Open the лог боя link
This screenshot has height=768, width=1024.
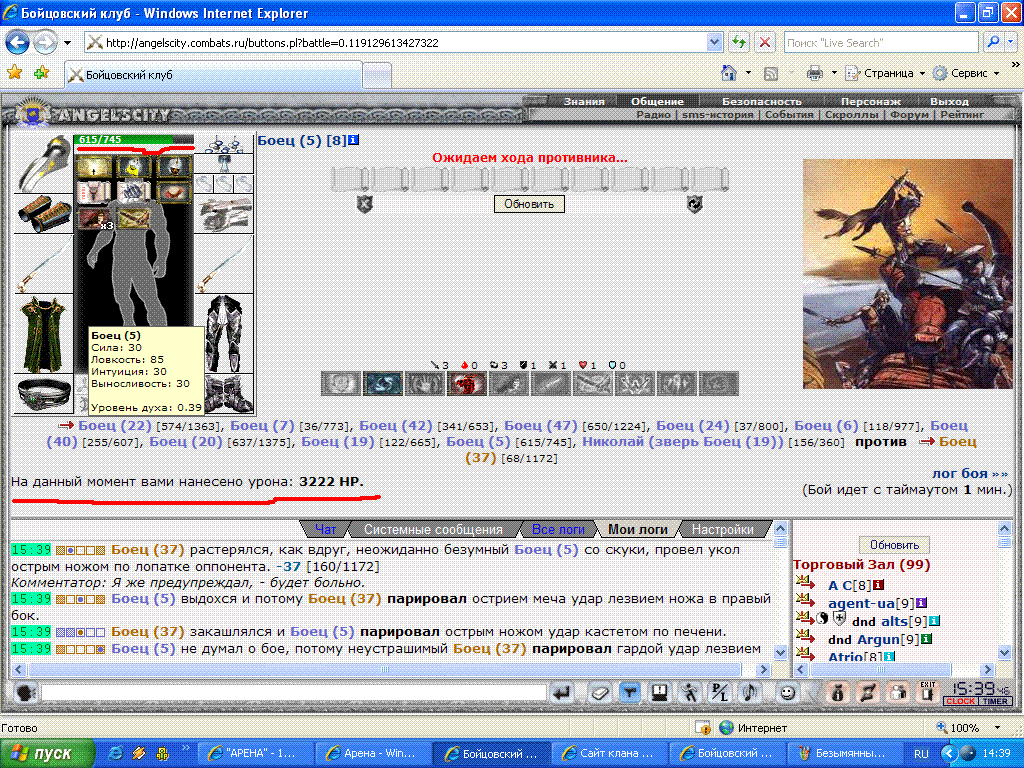click(x=970, y=473)
